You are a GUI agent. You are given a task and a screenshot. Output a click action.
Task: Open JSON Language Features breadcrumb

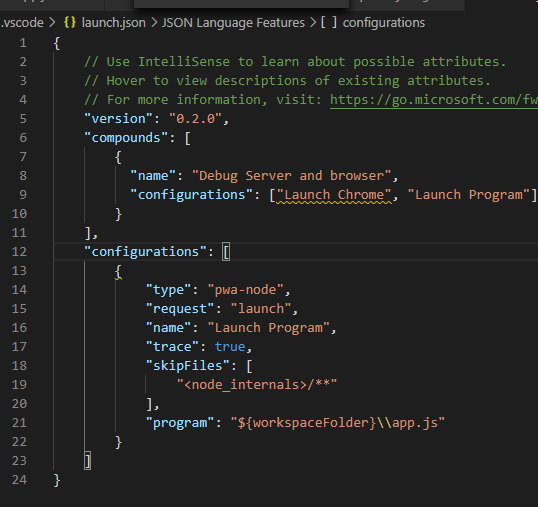pyautogui.click(x=233, y=23)
